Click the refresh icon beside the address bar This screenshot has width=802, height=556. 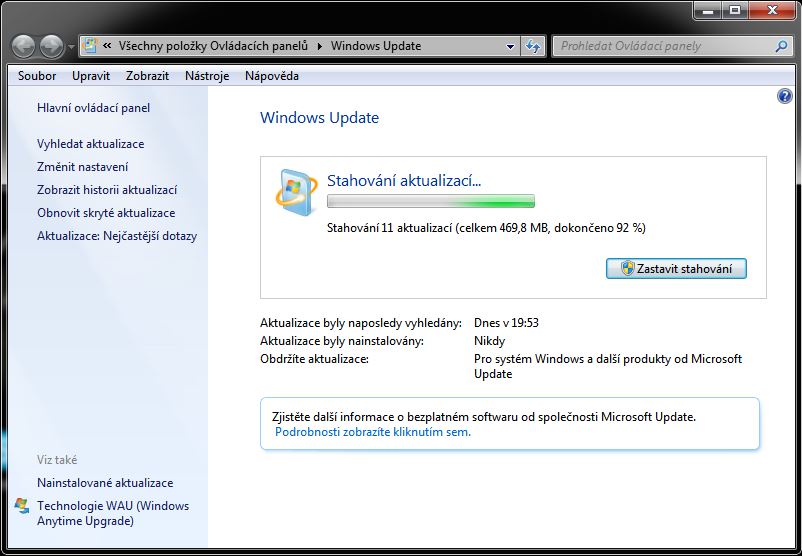[x=533, y=46]
